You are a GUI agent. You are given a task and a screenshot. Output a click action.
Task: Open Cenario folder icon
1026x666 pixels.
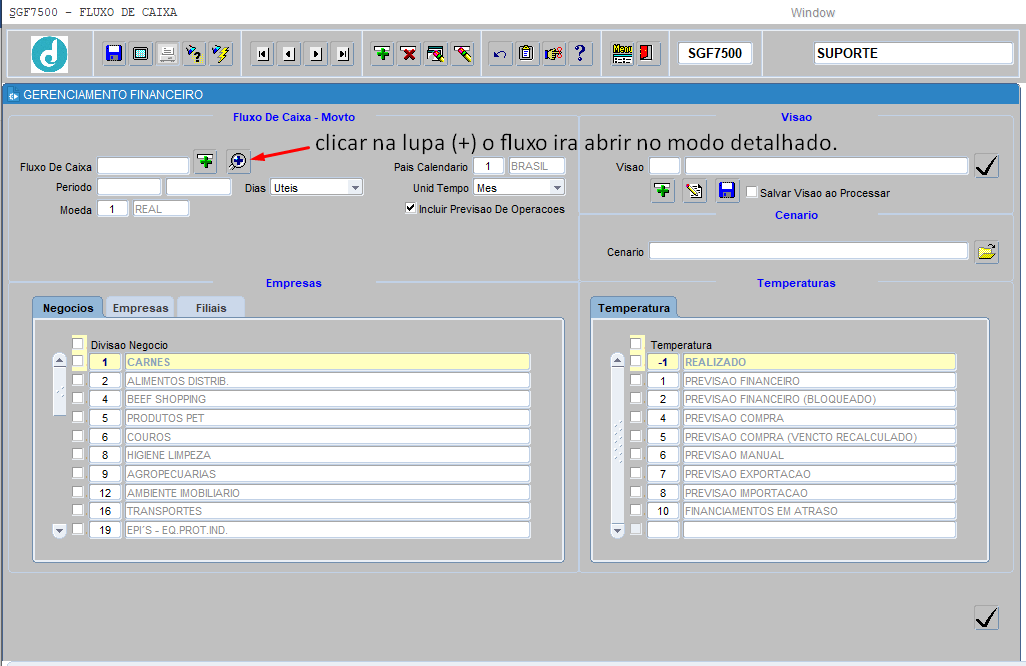tap(987, 252)
